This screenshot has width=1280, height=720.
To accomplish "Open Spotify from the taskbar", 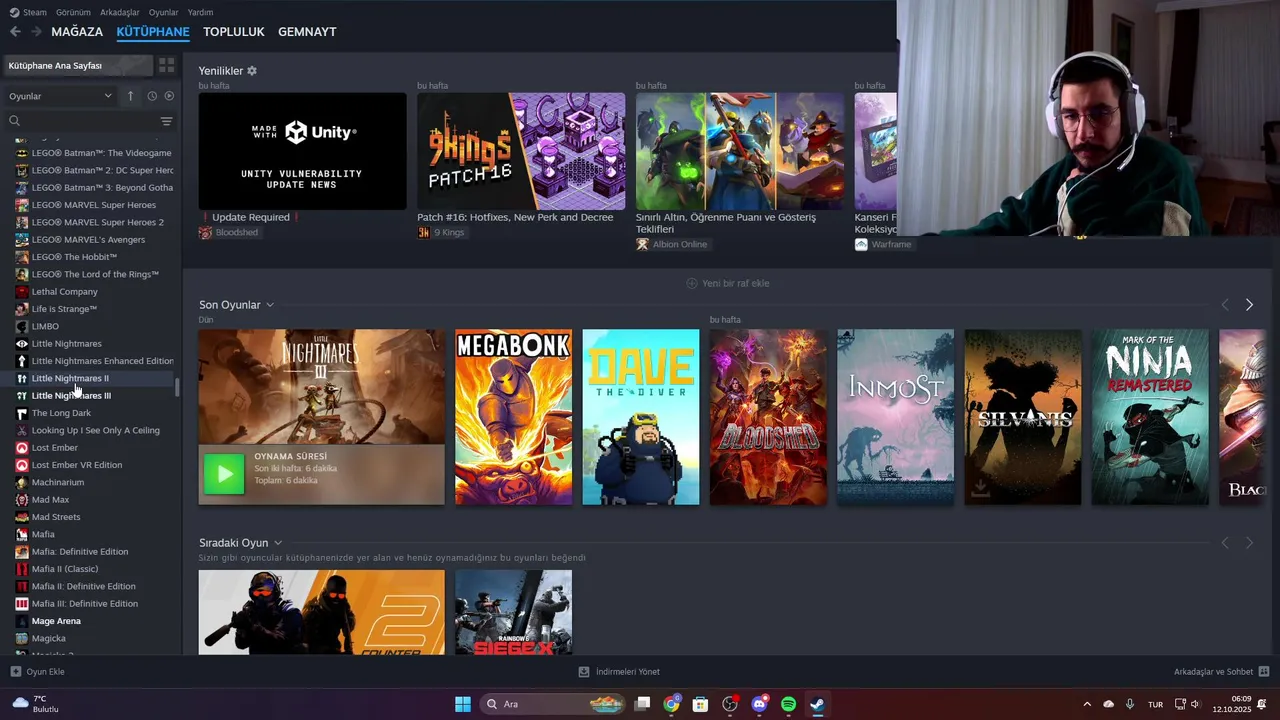I will (788, 704).
